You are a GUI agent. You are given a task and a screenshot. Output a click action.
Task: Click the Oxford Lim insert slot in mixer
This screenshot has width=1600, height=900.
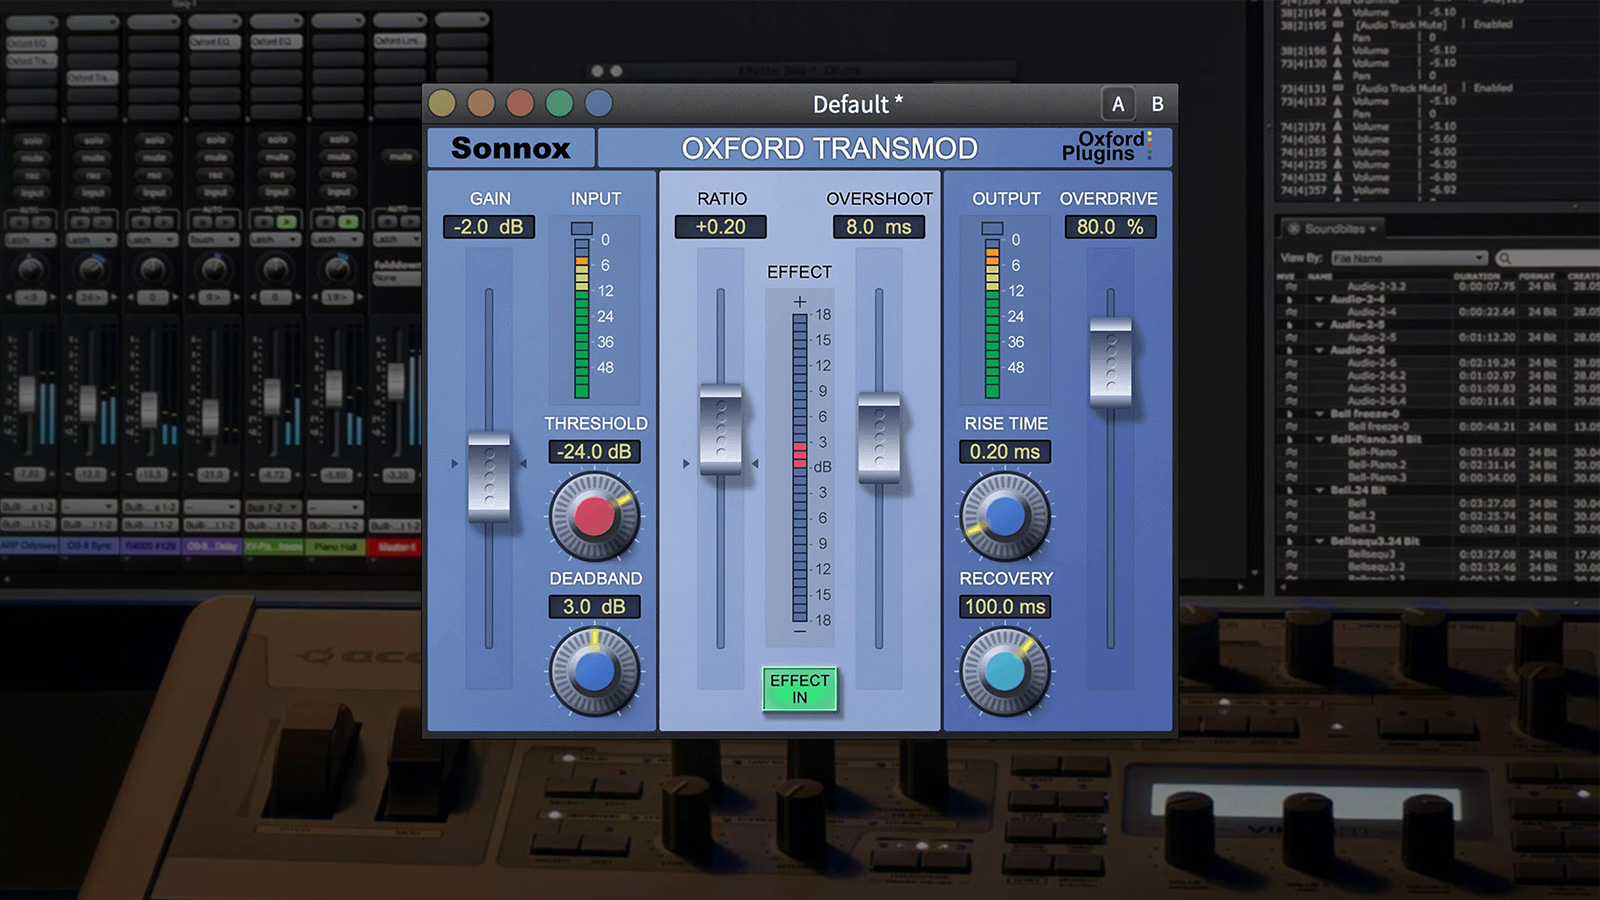click(400, 41)
